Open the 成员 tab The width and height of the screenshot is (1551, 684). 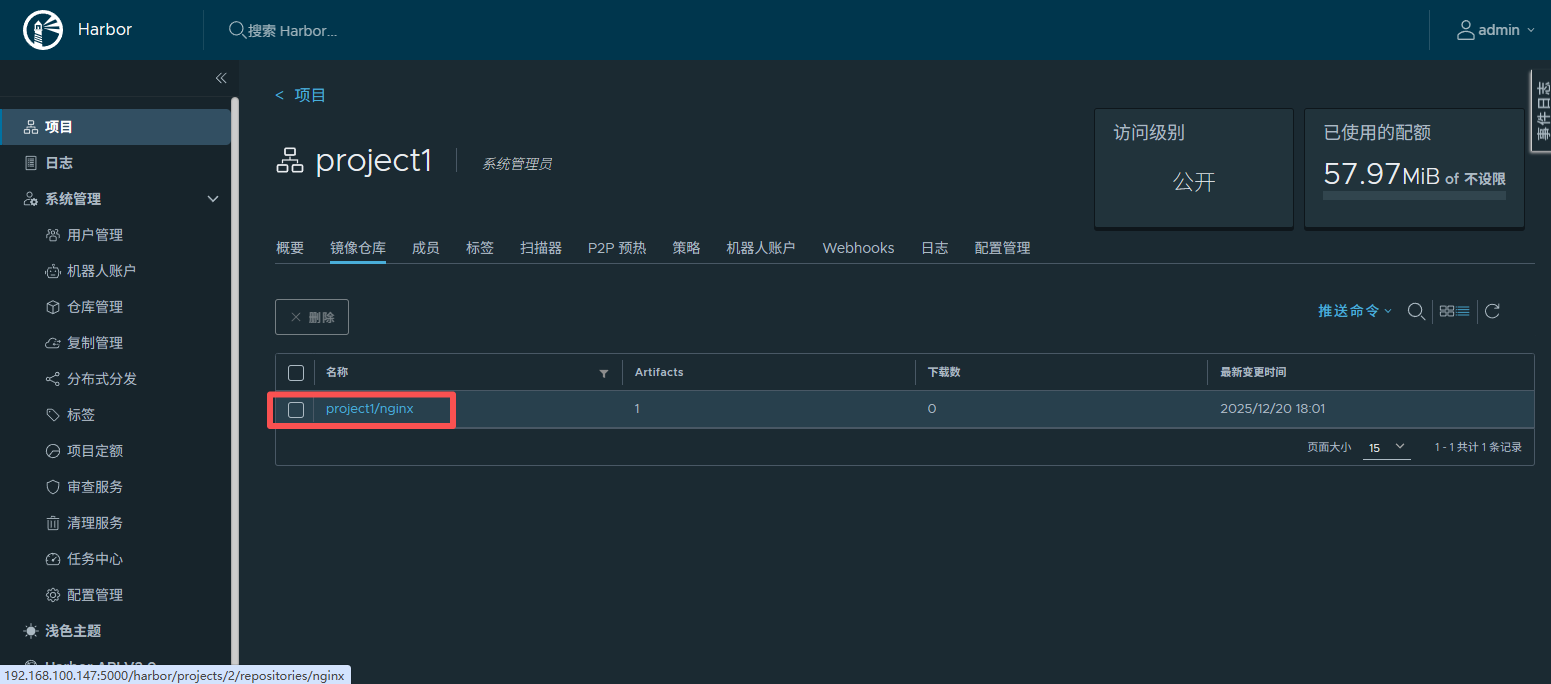click(426, 248)
